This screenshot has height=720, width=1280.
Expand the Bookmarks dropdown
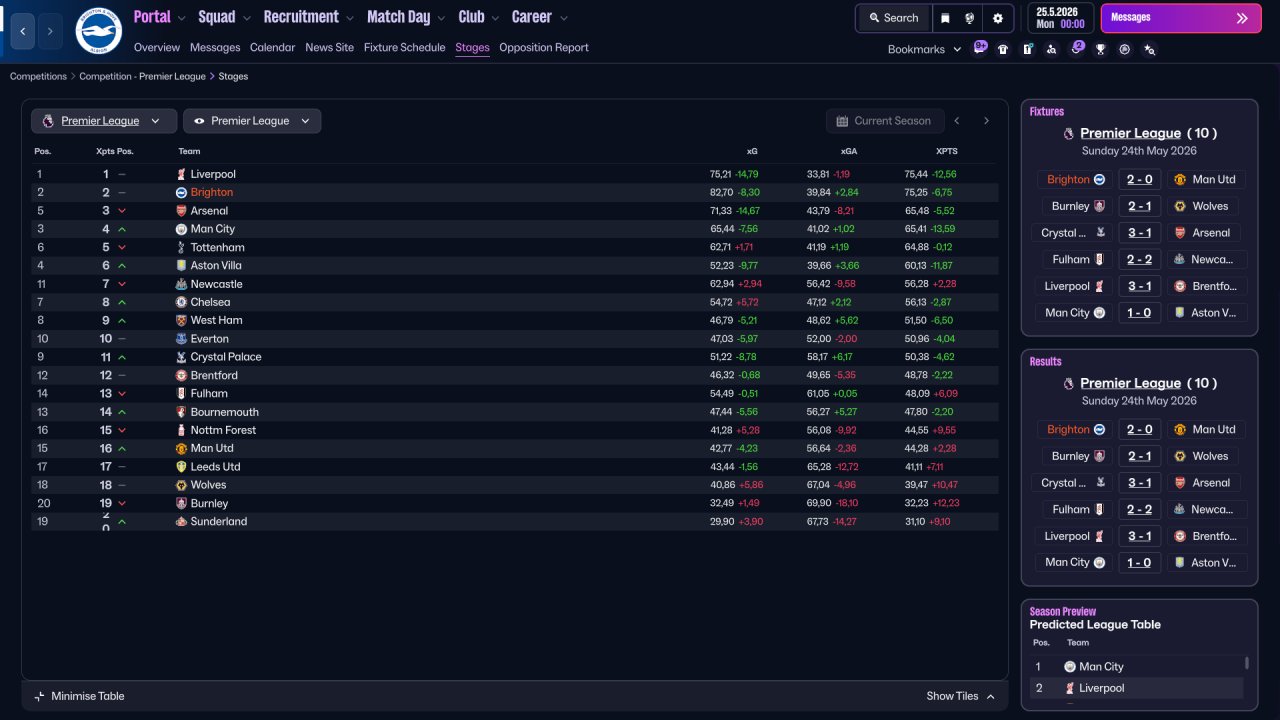[x=924, y=49]
